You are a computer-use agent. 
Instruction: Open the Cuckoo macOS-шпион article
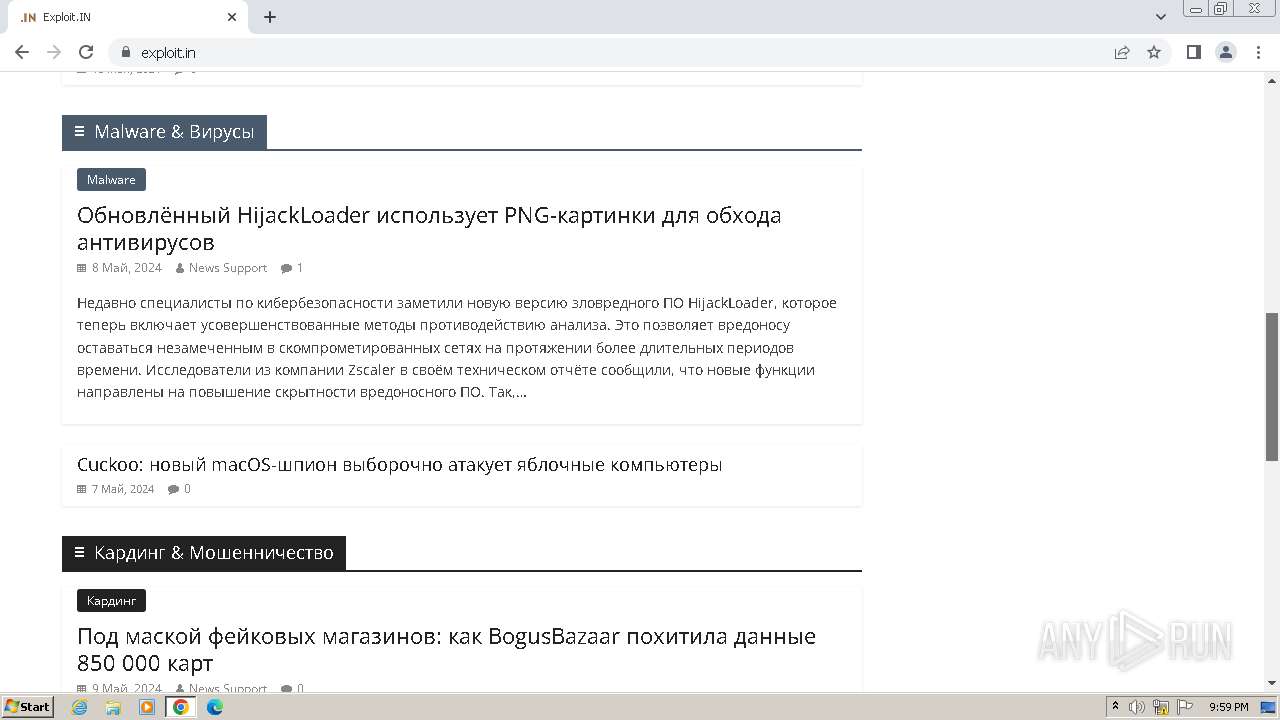pyautogui.click(x=399, y=464)
